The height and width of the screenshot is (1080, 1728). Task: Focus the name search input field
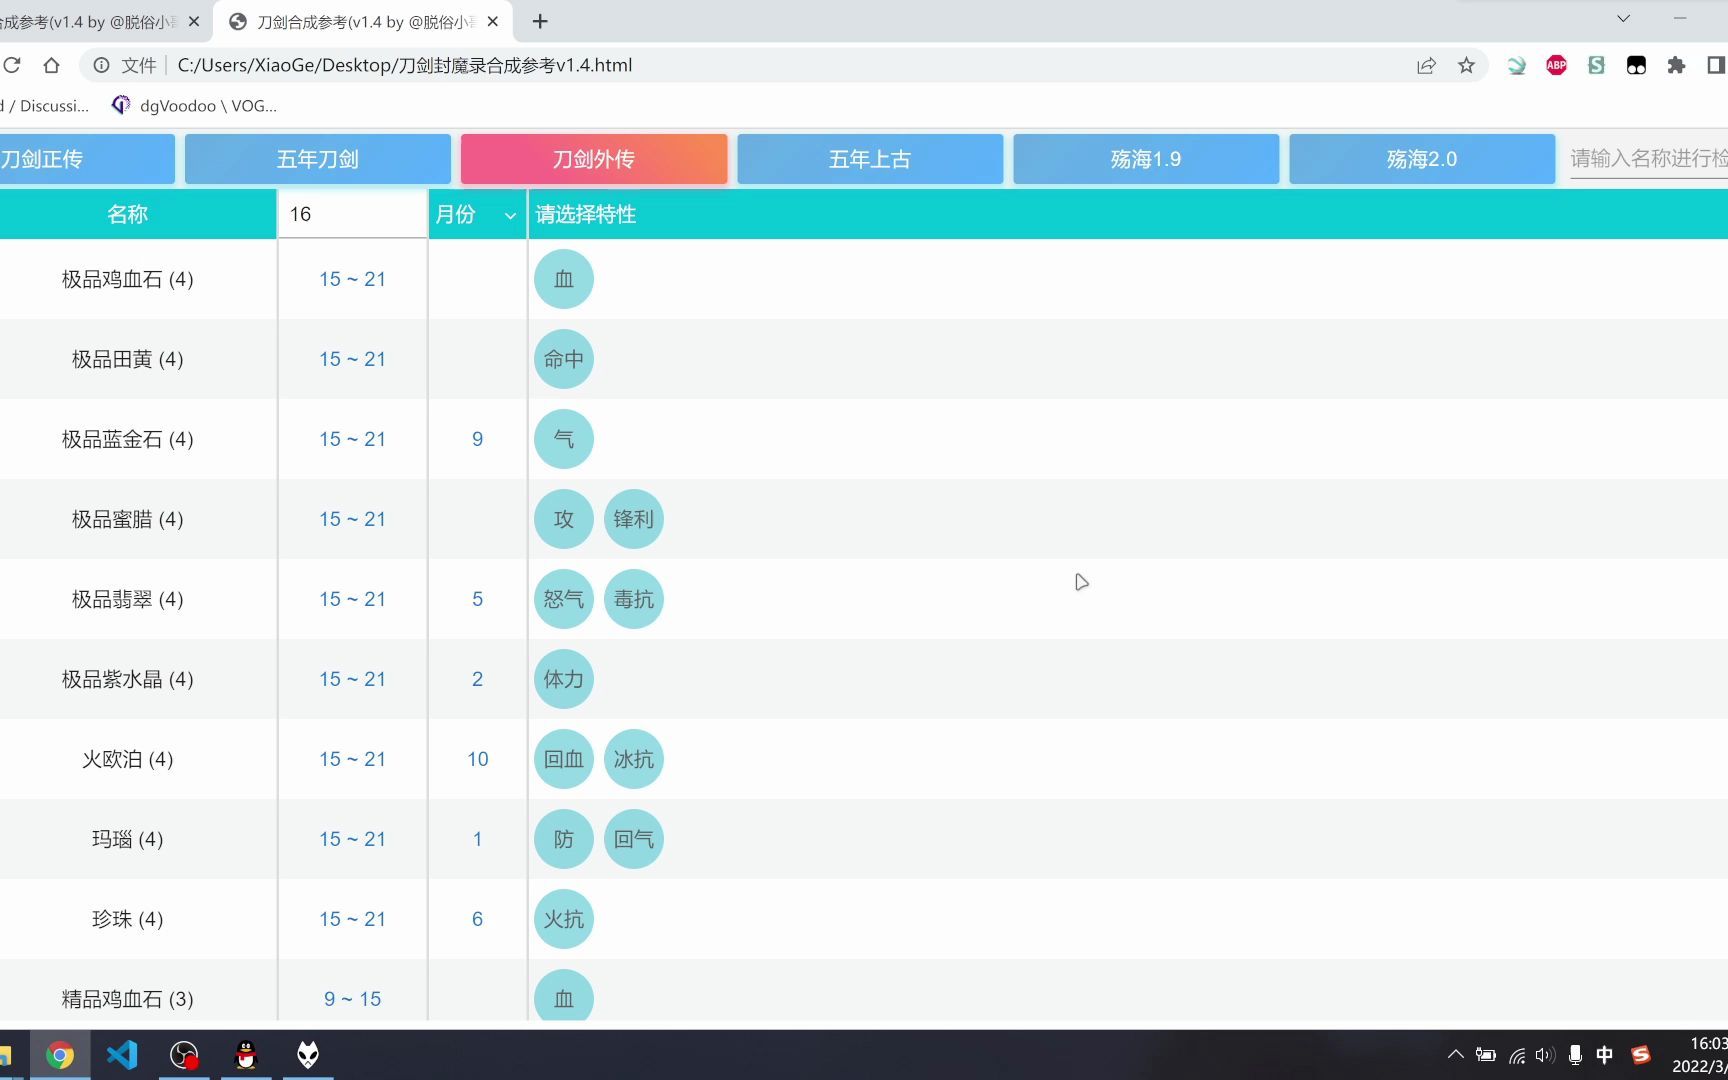click(x=1648, y=159)
